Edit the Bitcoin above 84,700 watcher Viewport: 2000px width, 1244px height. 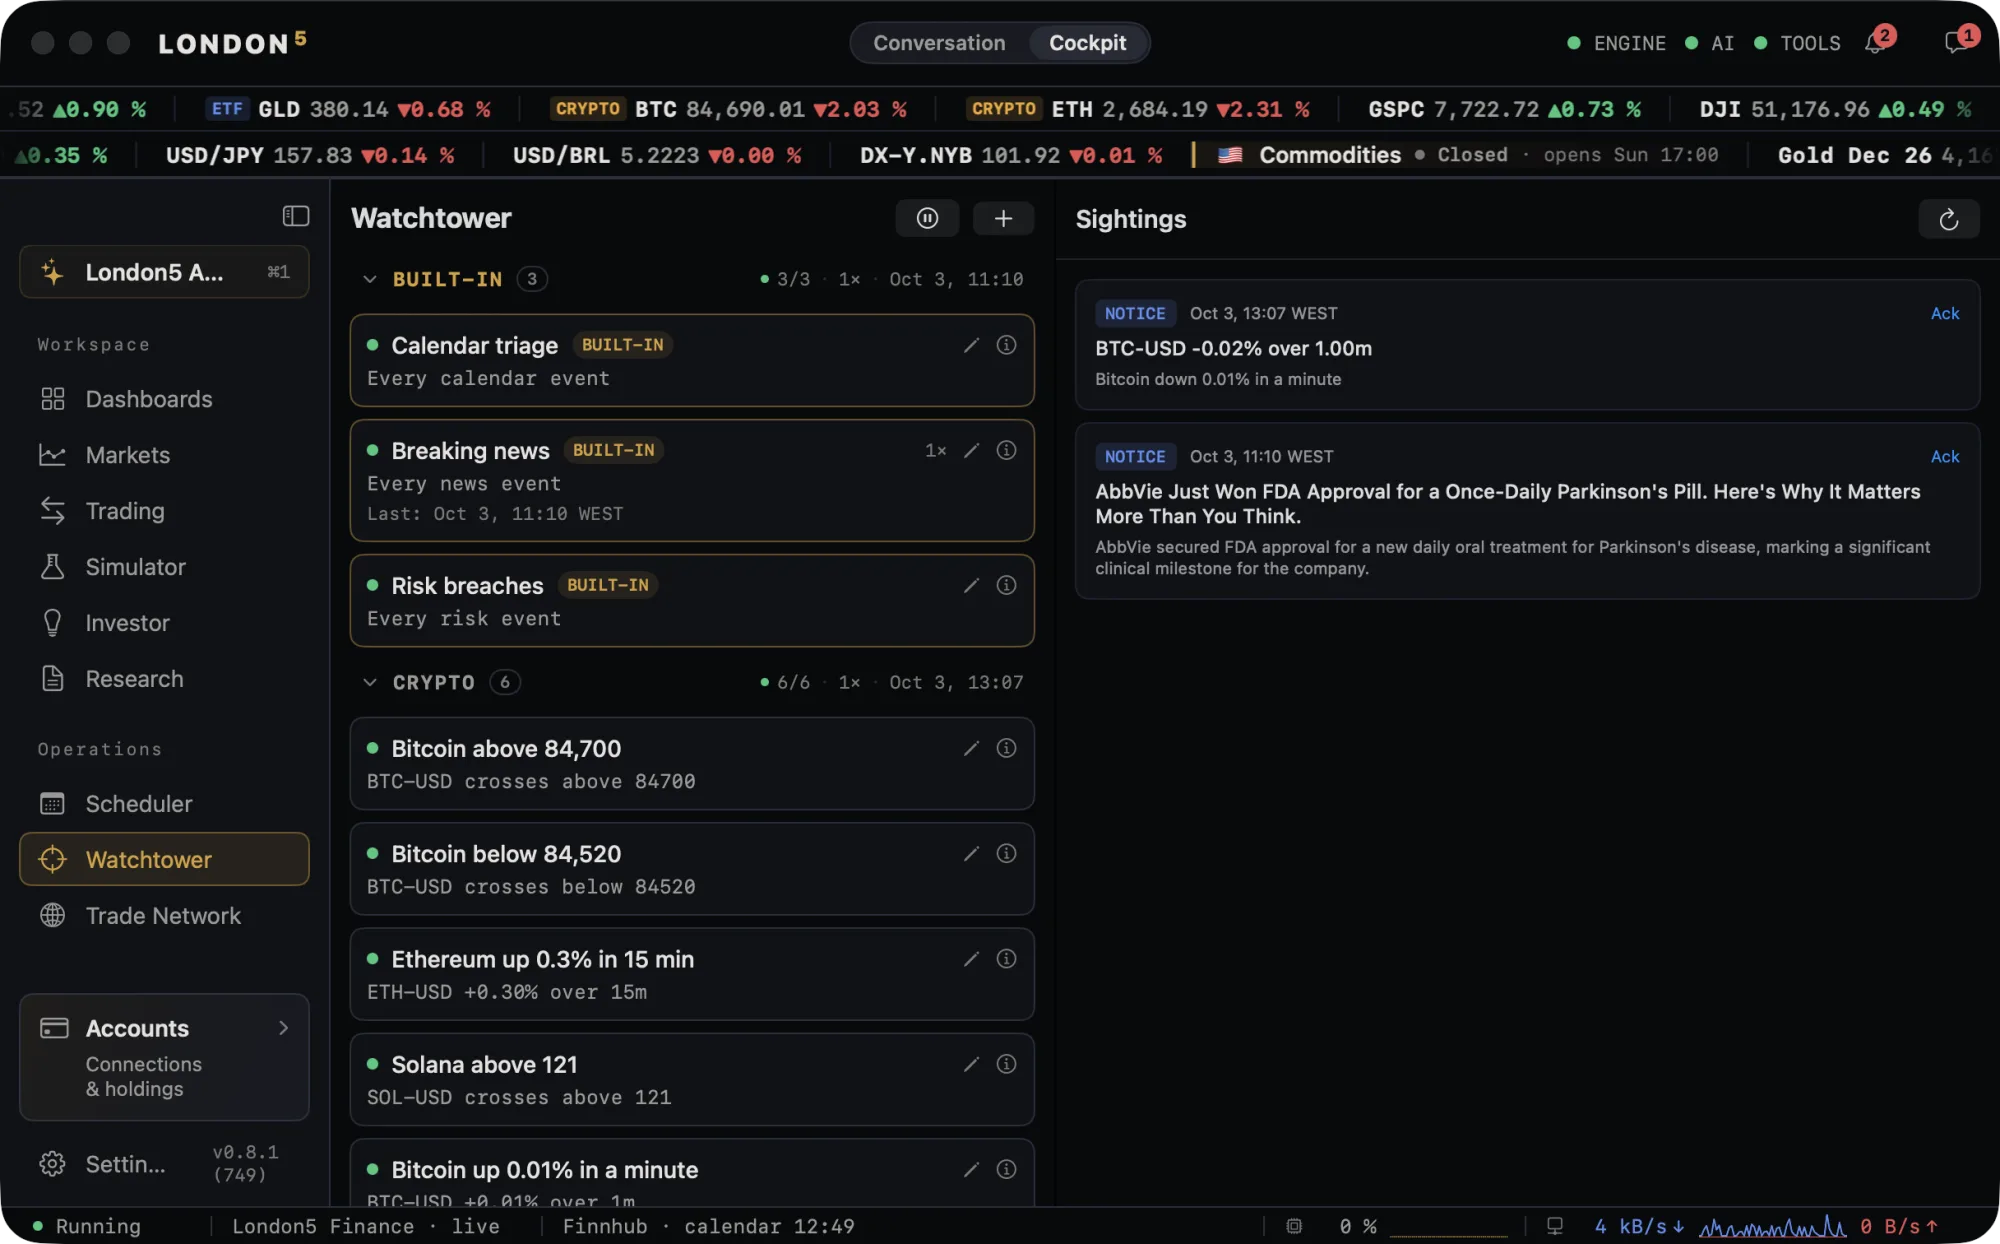point(971,749)
